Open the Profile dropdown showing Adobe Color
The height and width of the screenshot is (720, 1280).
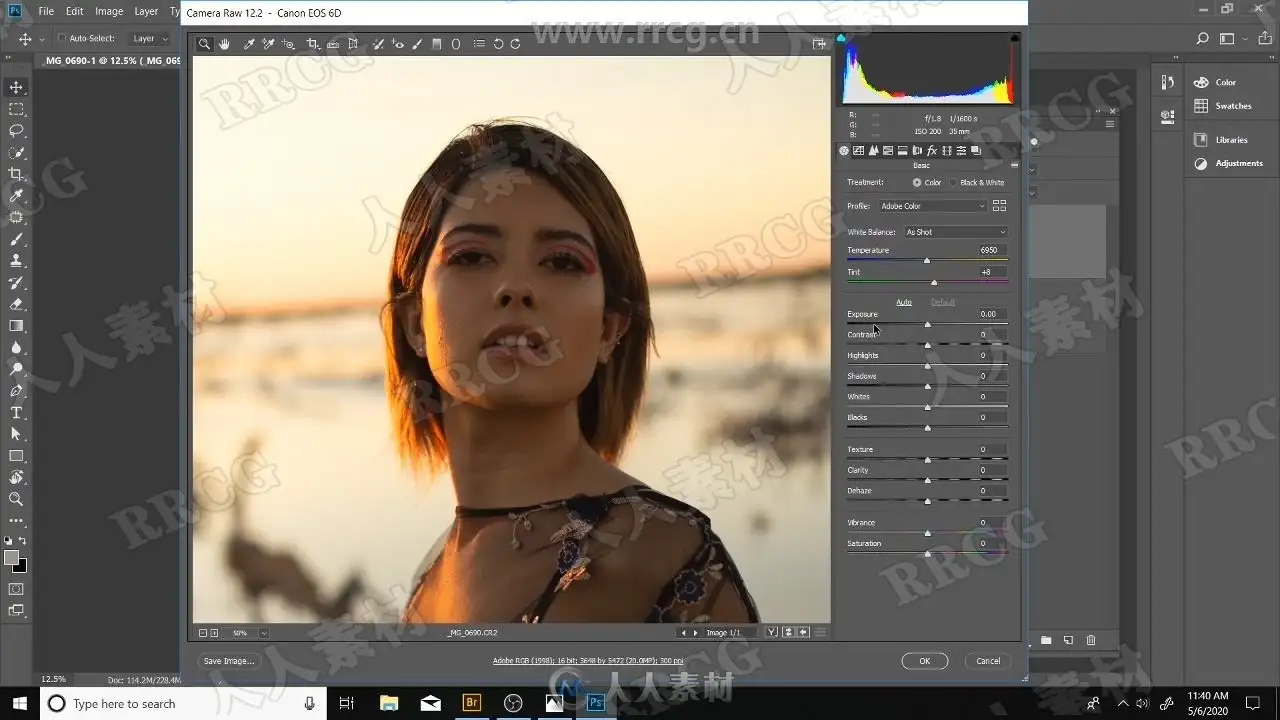click(x=932, y=206)
